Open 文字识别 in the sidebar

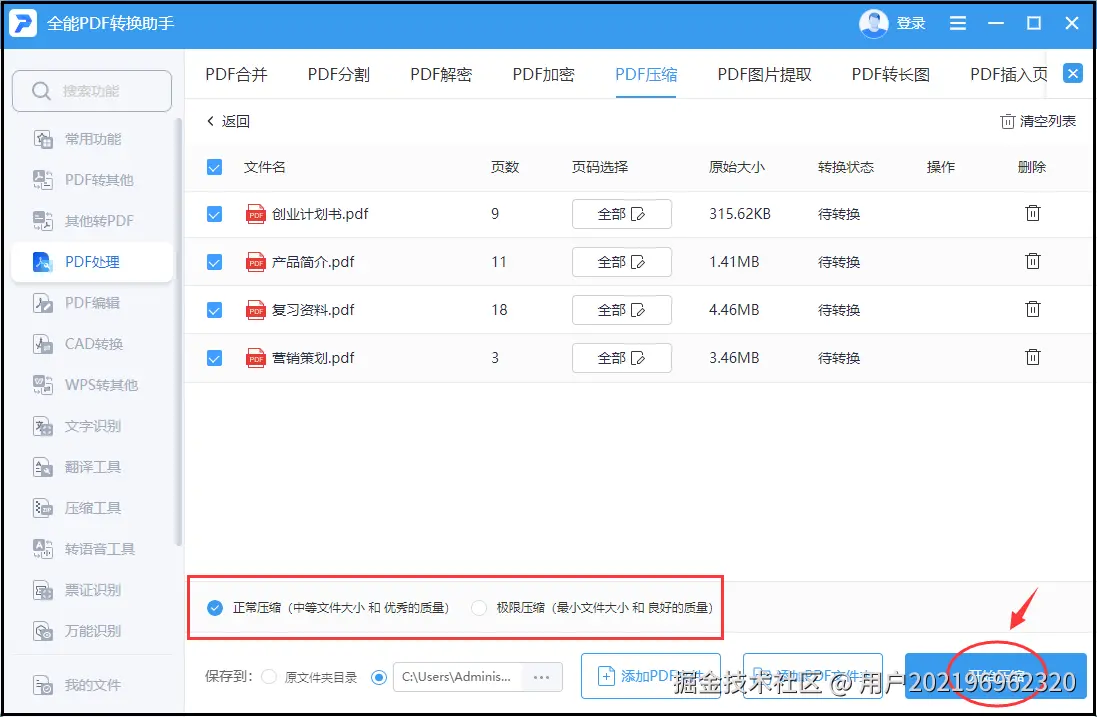(x=92, y=426)
